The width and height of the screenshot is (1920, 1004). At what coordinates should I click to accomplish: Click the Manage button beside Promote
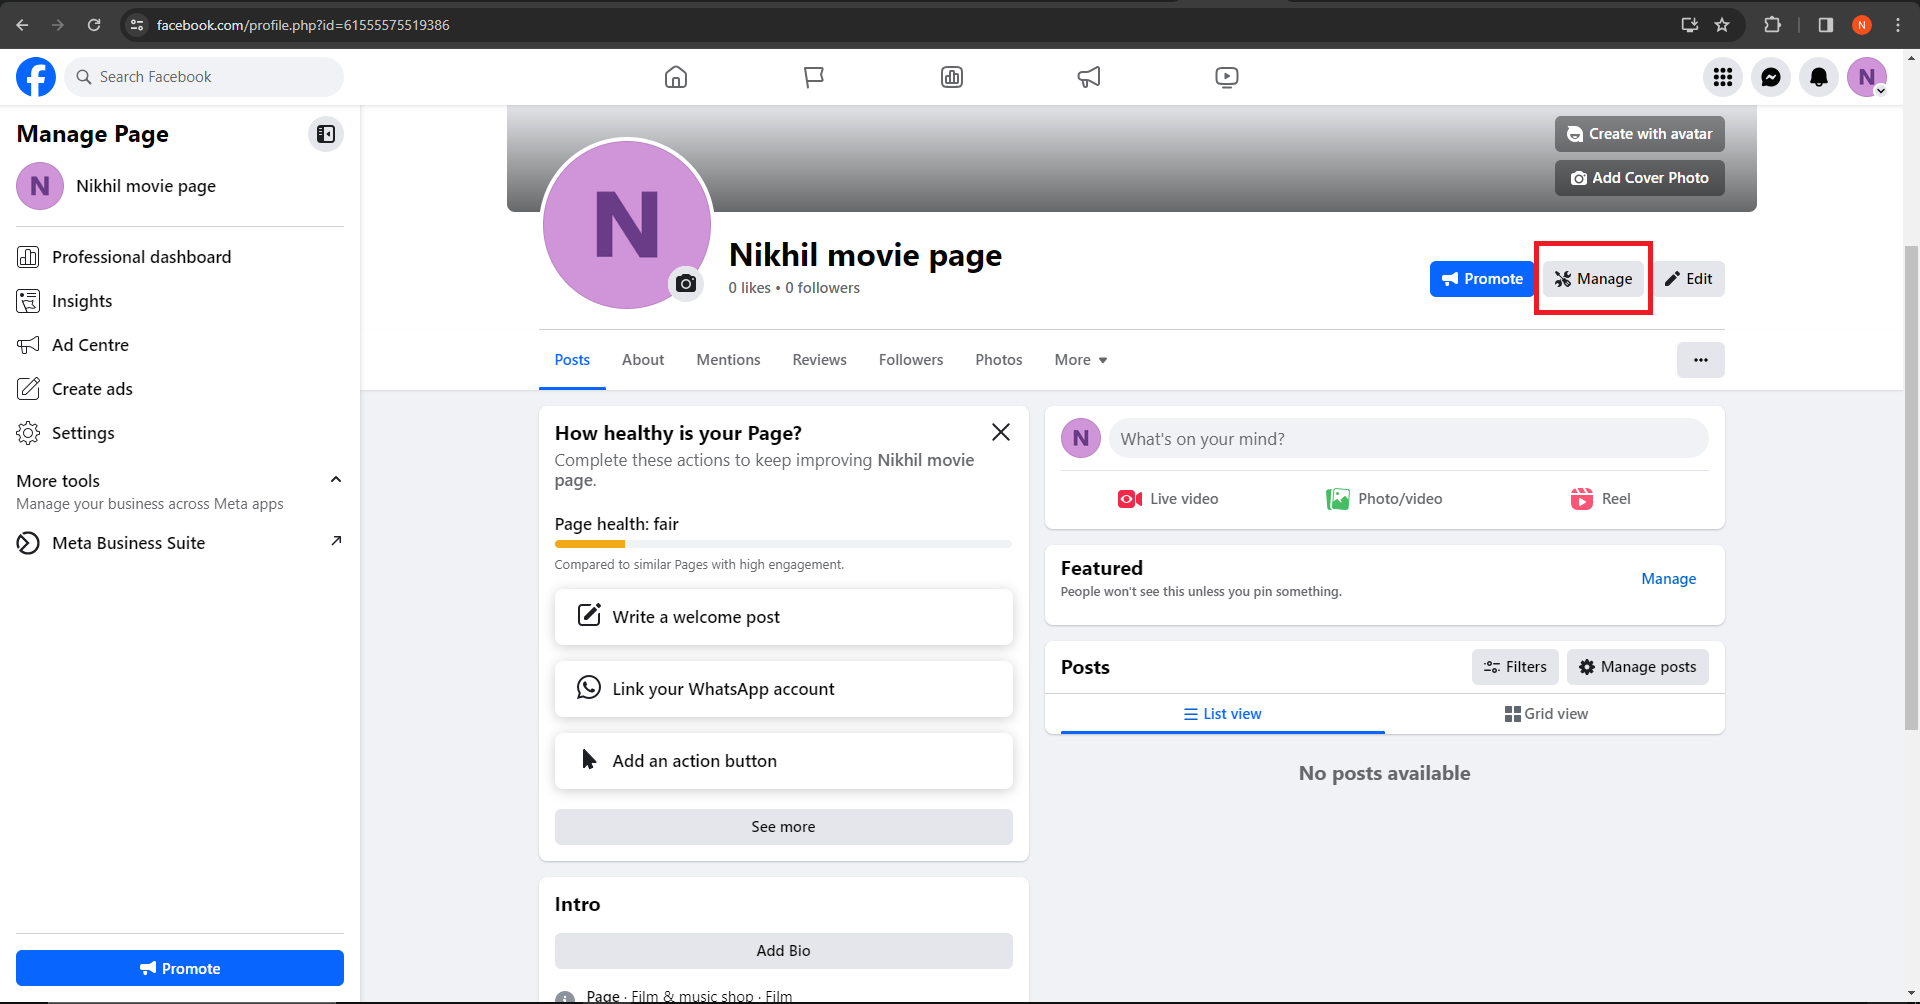[x=1593, y=279]
